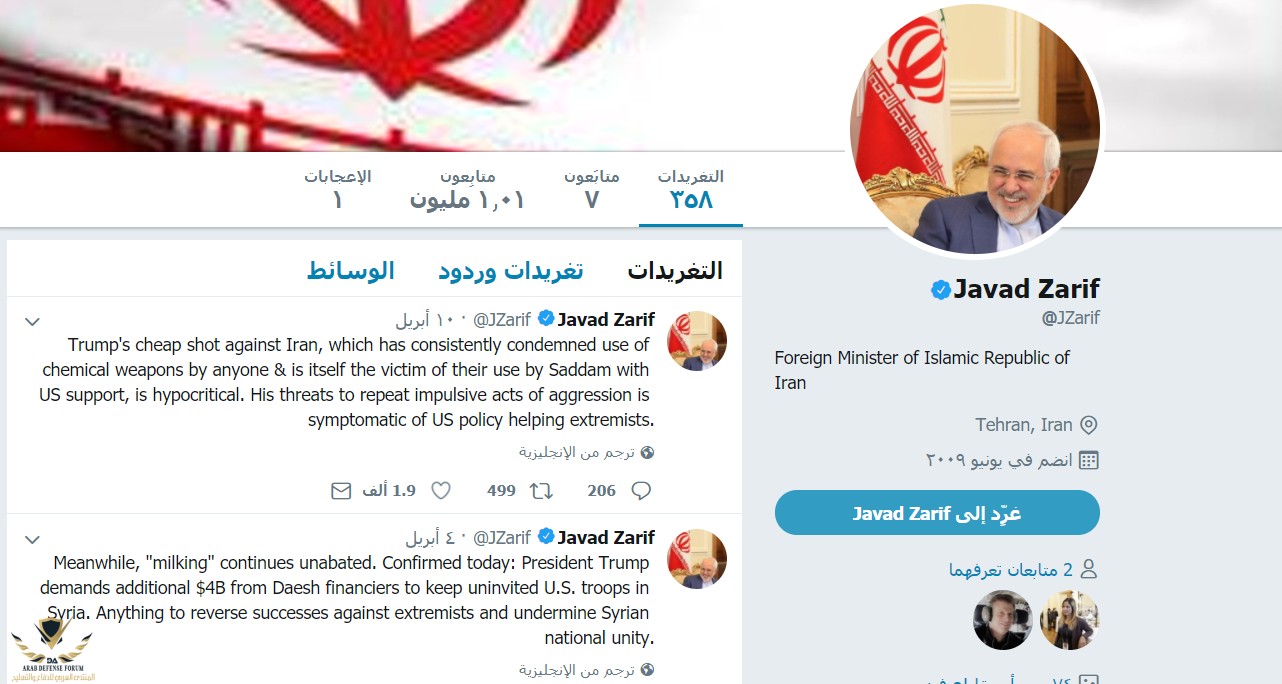Viewport: 1282px width, 684px height.
Task: Select the التغريدات 358 stats tab
Action: [691, 189]
